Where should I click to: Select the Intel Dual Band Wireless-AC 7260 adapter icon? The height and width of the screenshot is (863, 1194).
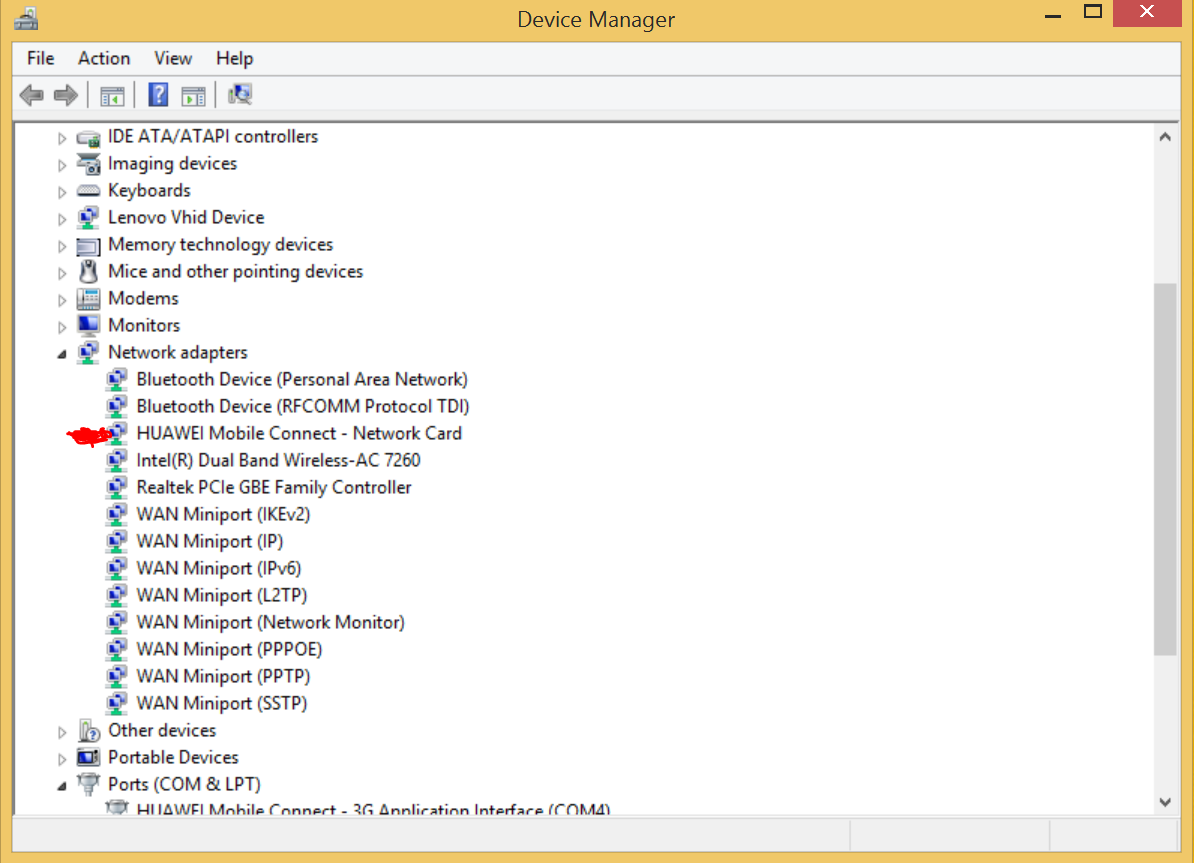point(117,460)
